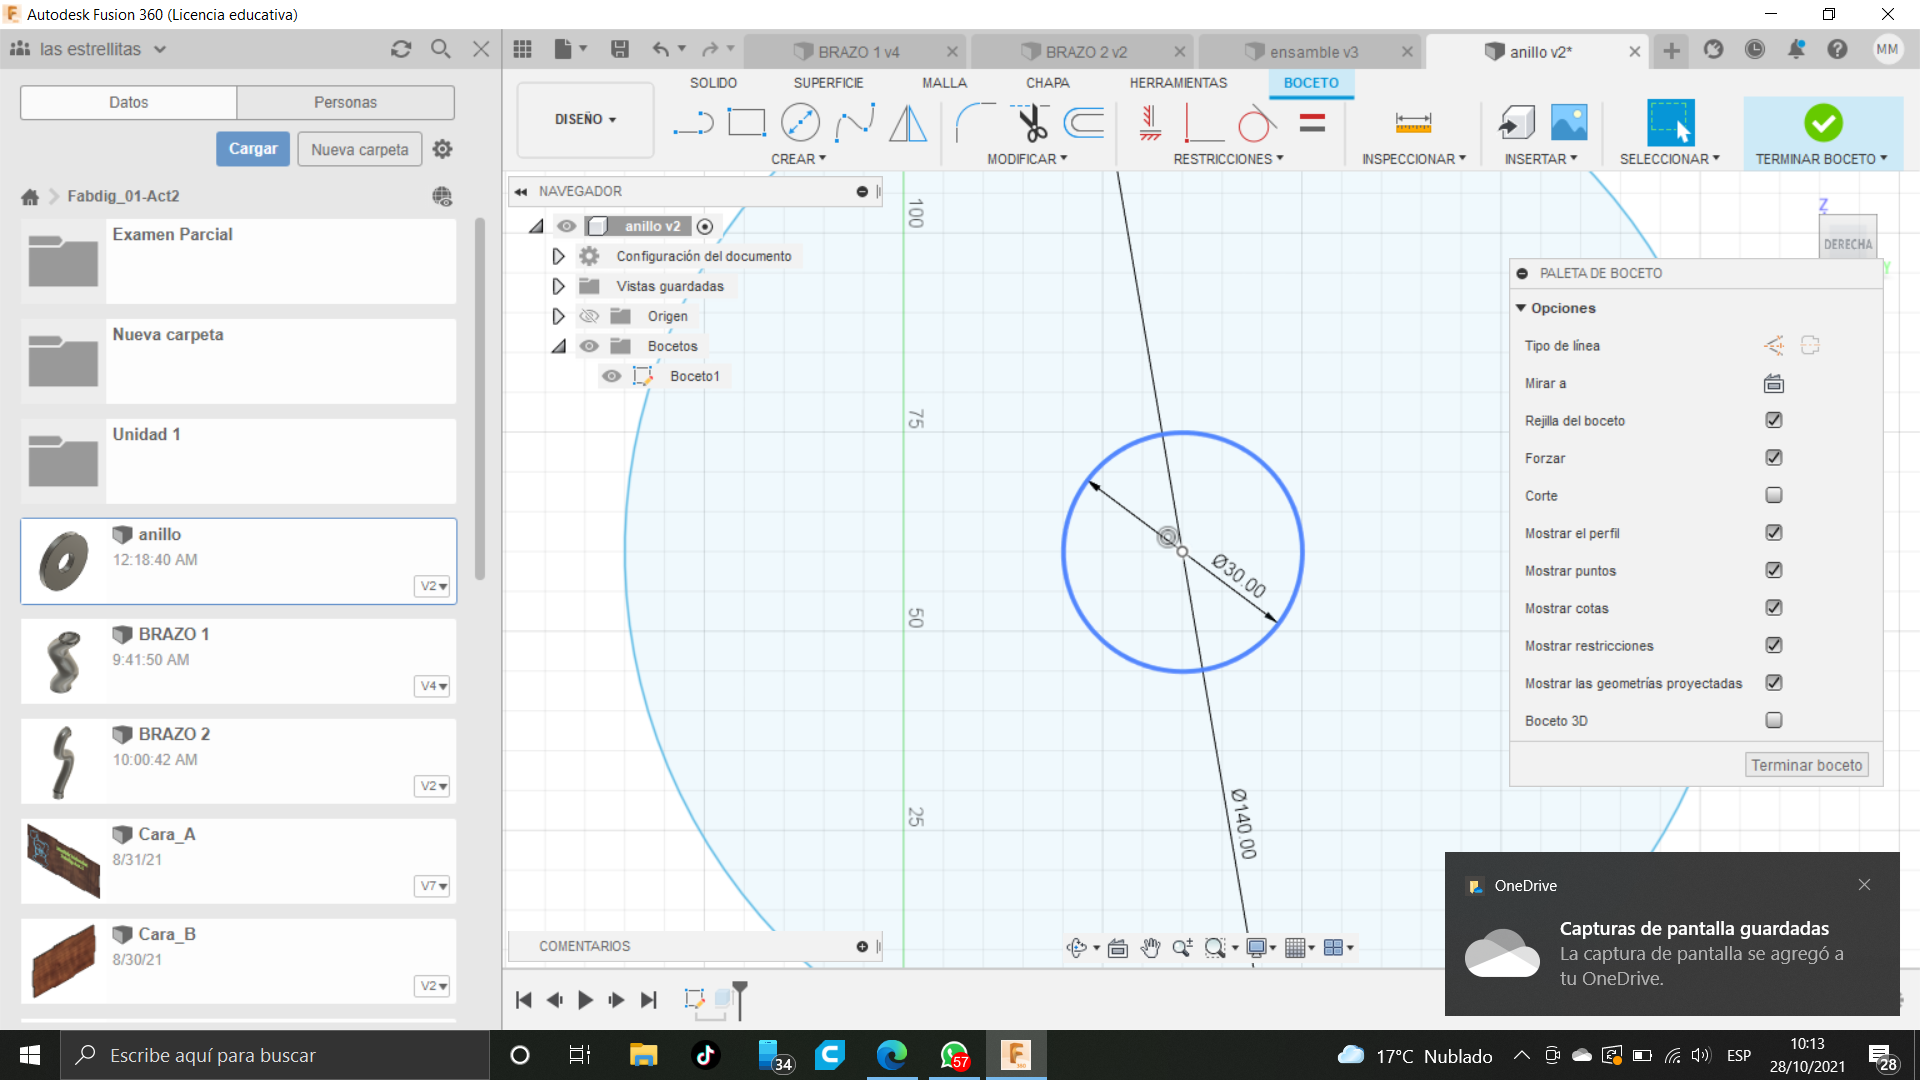The height and width of the screenshot is (1080, 1920).
Task: Switch to the SUPERFICIE ribbon tab
Action: (x=828, y=83)
